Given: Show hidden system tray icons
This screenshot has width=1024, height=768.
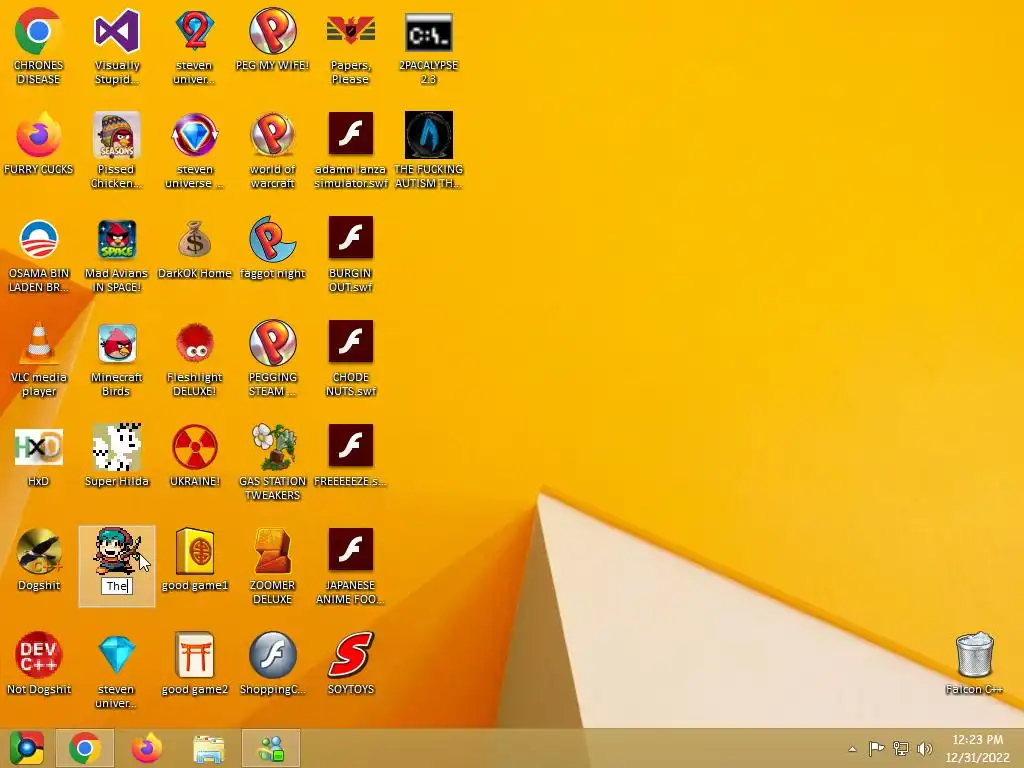Looking at the screenshot, I should pos(852,749).
